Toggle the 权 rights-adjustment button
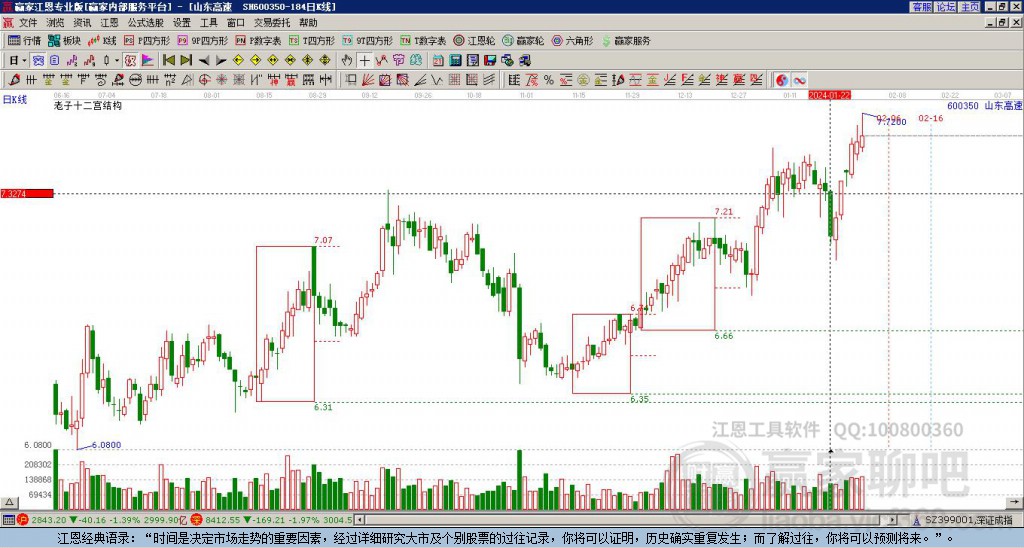This screenshot has height=548, width=1024. pyautogui.click(x=130, y=61)
